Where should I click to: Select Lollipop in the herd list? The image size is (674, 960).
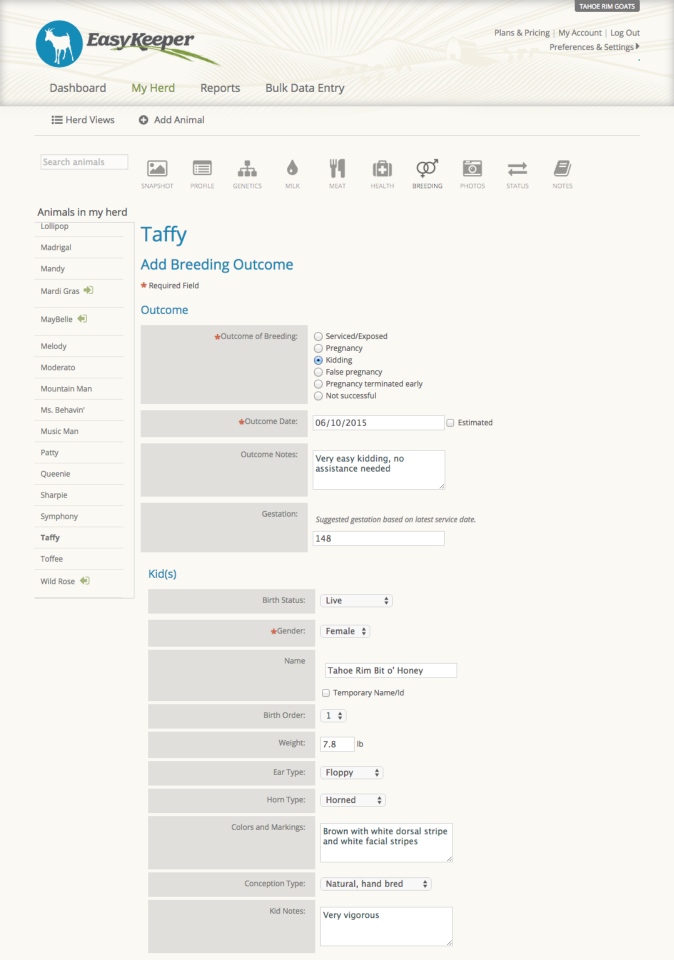tap(54, 227)
